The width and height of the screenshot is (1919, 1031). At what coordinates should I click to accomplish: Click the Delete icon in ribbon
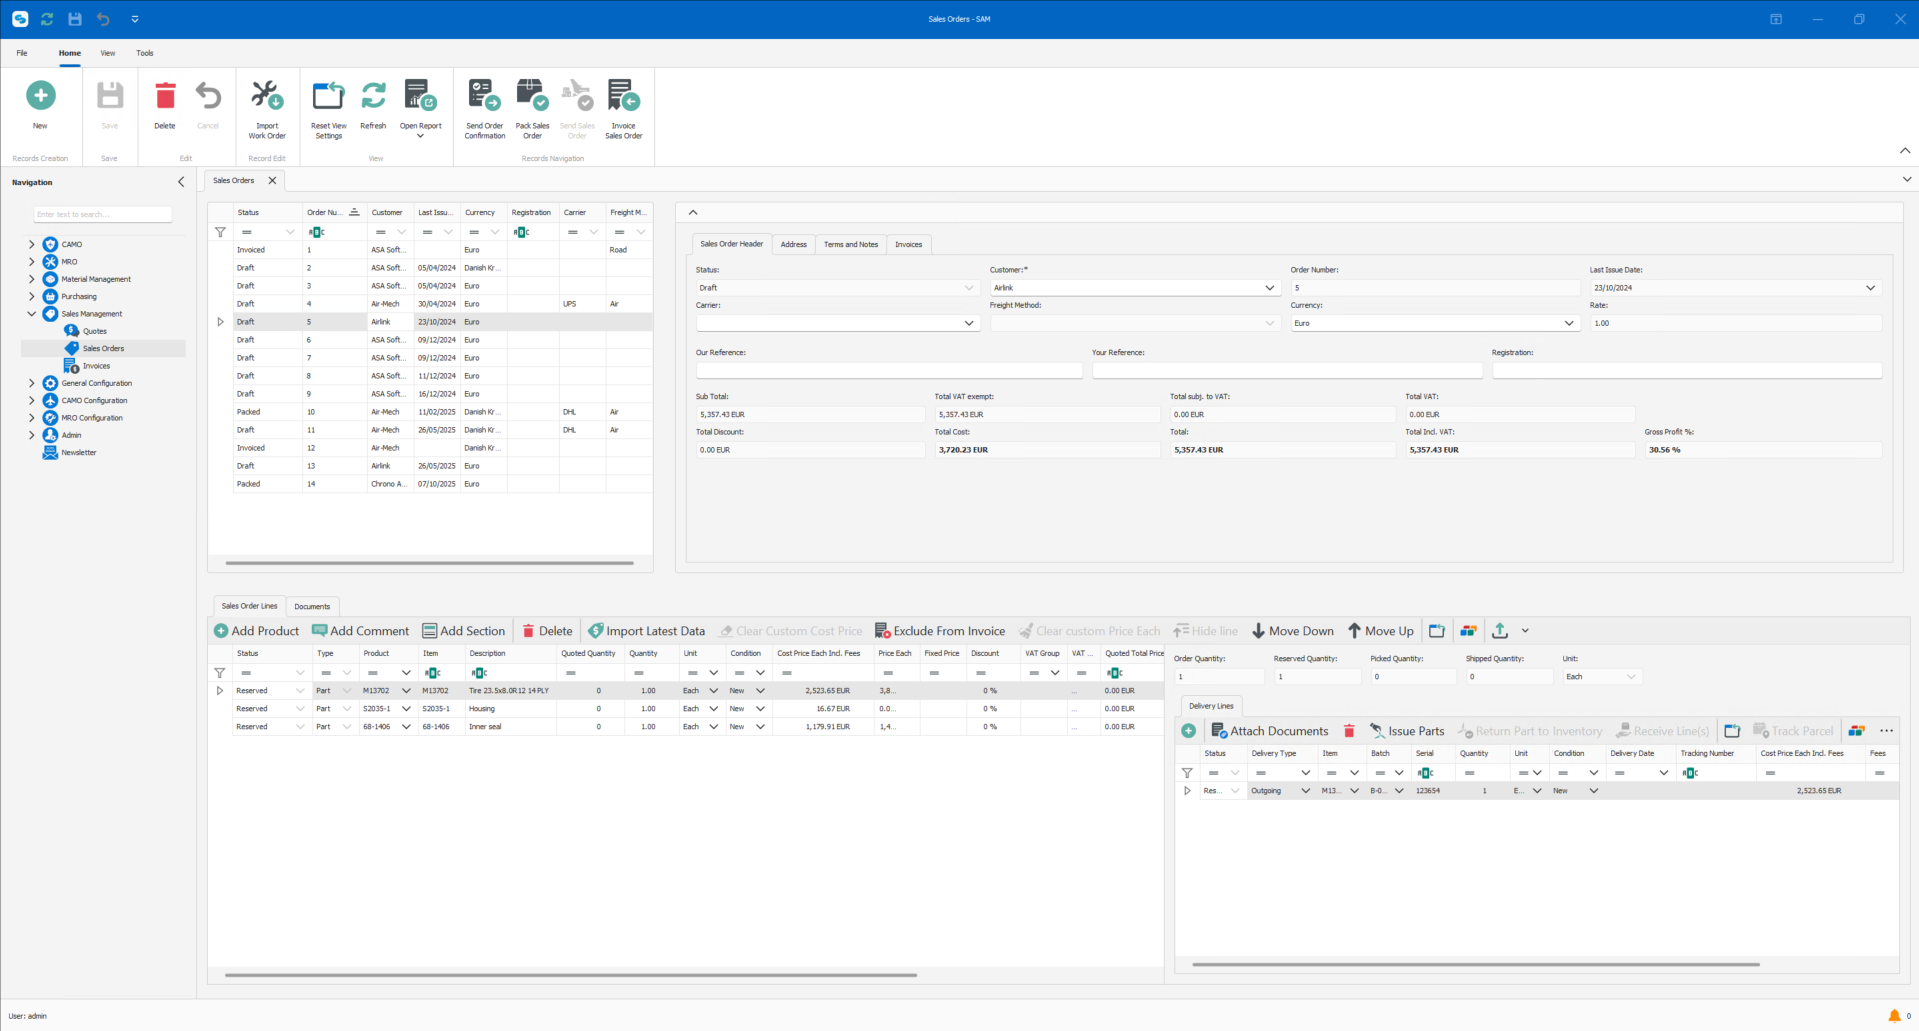click(x=165, y=96)
